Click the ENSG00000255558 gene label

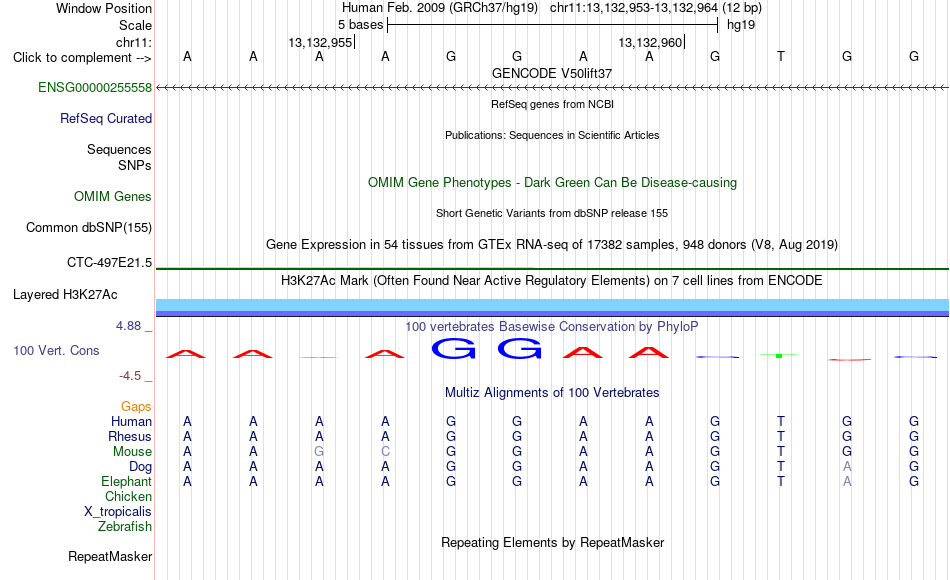(x=95, y=87)
